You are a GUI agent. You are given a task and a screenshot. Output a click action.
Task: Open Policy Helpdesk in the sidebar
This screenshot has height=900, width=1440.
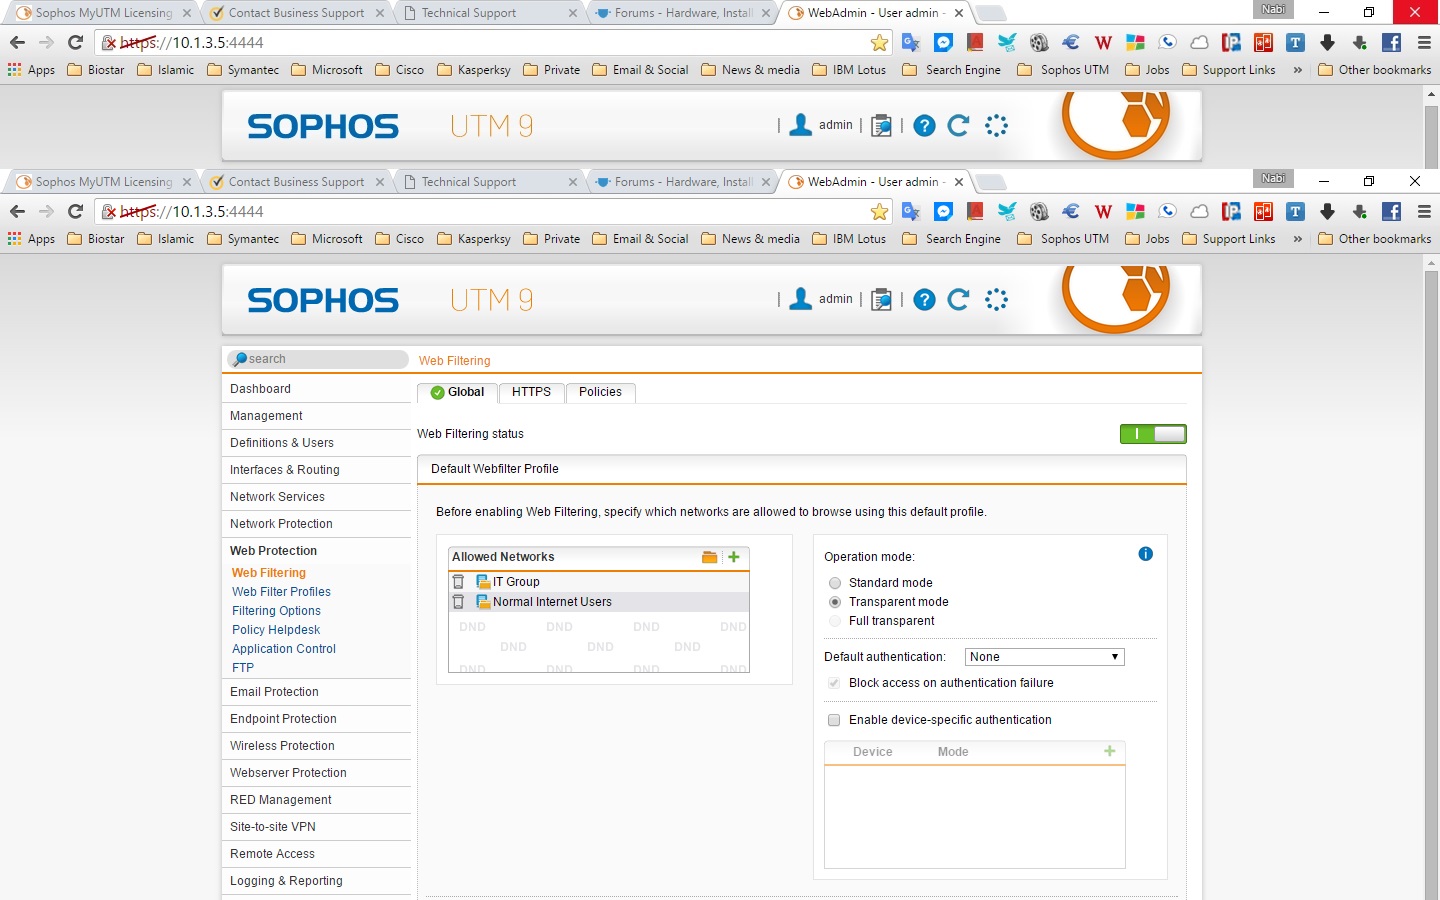pyautogui.click(x=276, y=630)
